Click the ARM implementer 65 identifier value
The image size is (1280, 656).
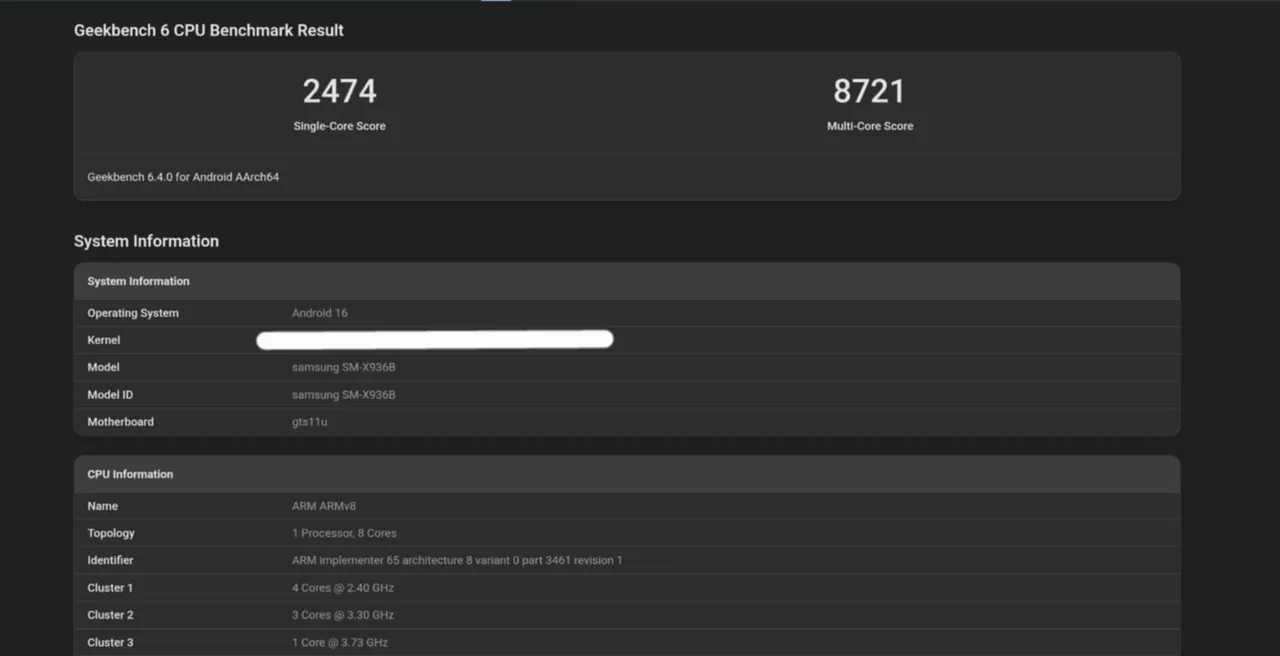coord(457,560)
